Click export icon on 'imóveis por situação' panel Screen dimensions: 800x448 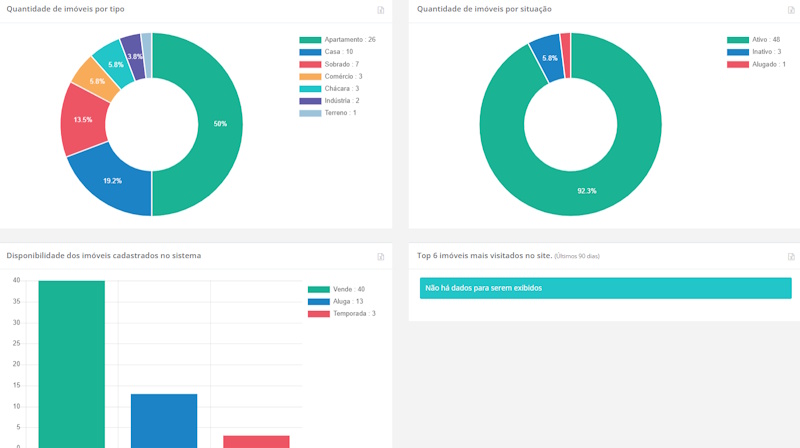click(791, 10)
